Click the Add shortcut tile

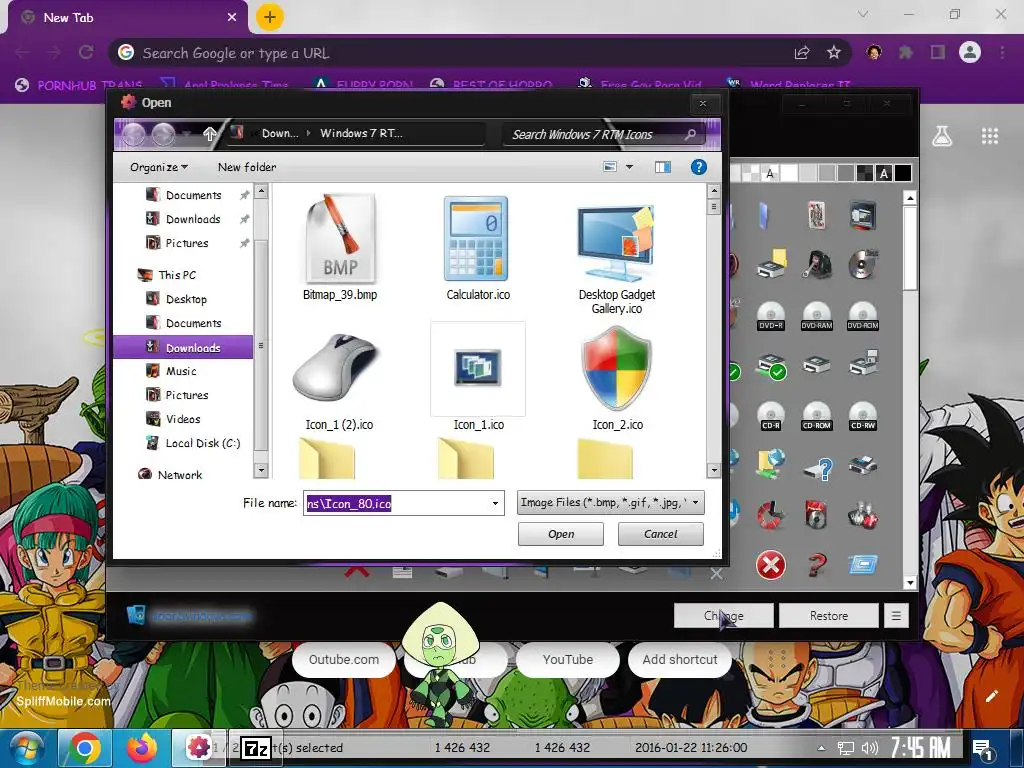tap(679, 660)
